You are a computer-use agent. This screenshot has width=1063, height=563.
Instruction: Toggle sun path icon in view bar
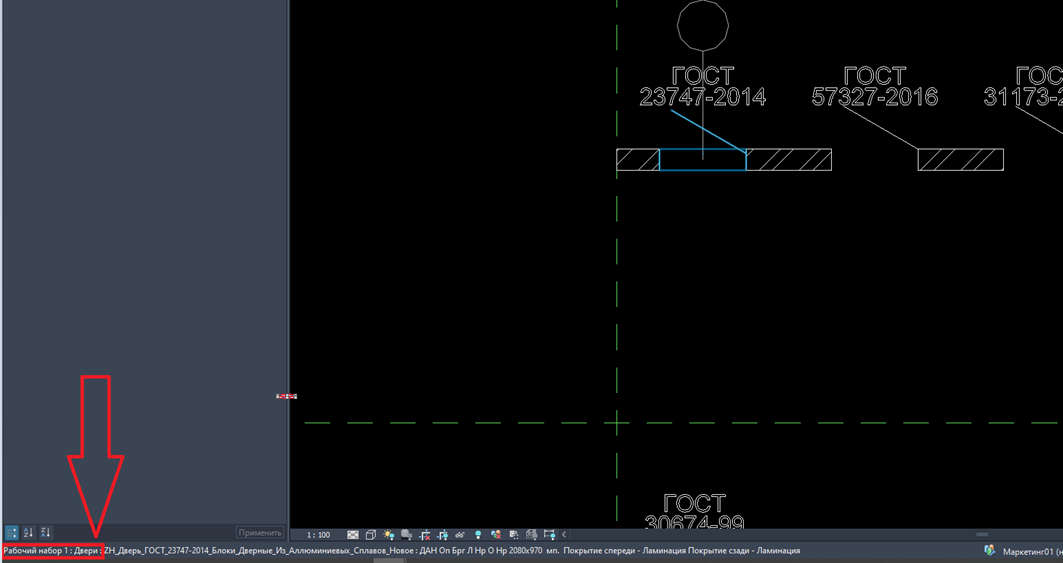click(388, 535)
